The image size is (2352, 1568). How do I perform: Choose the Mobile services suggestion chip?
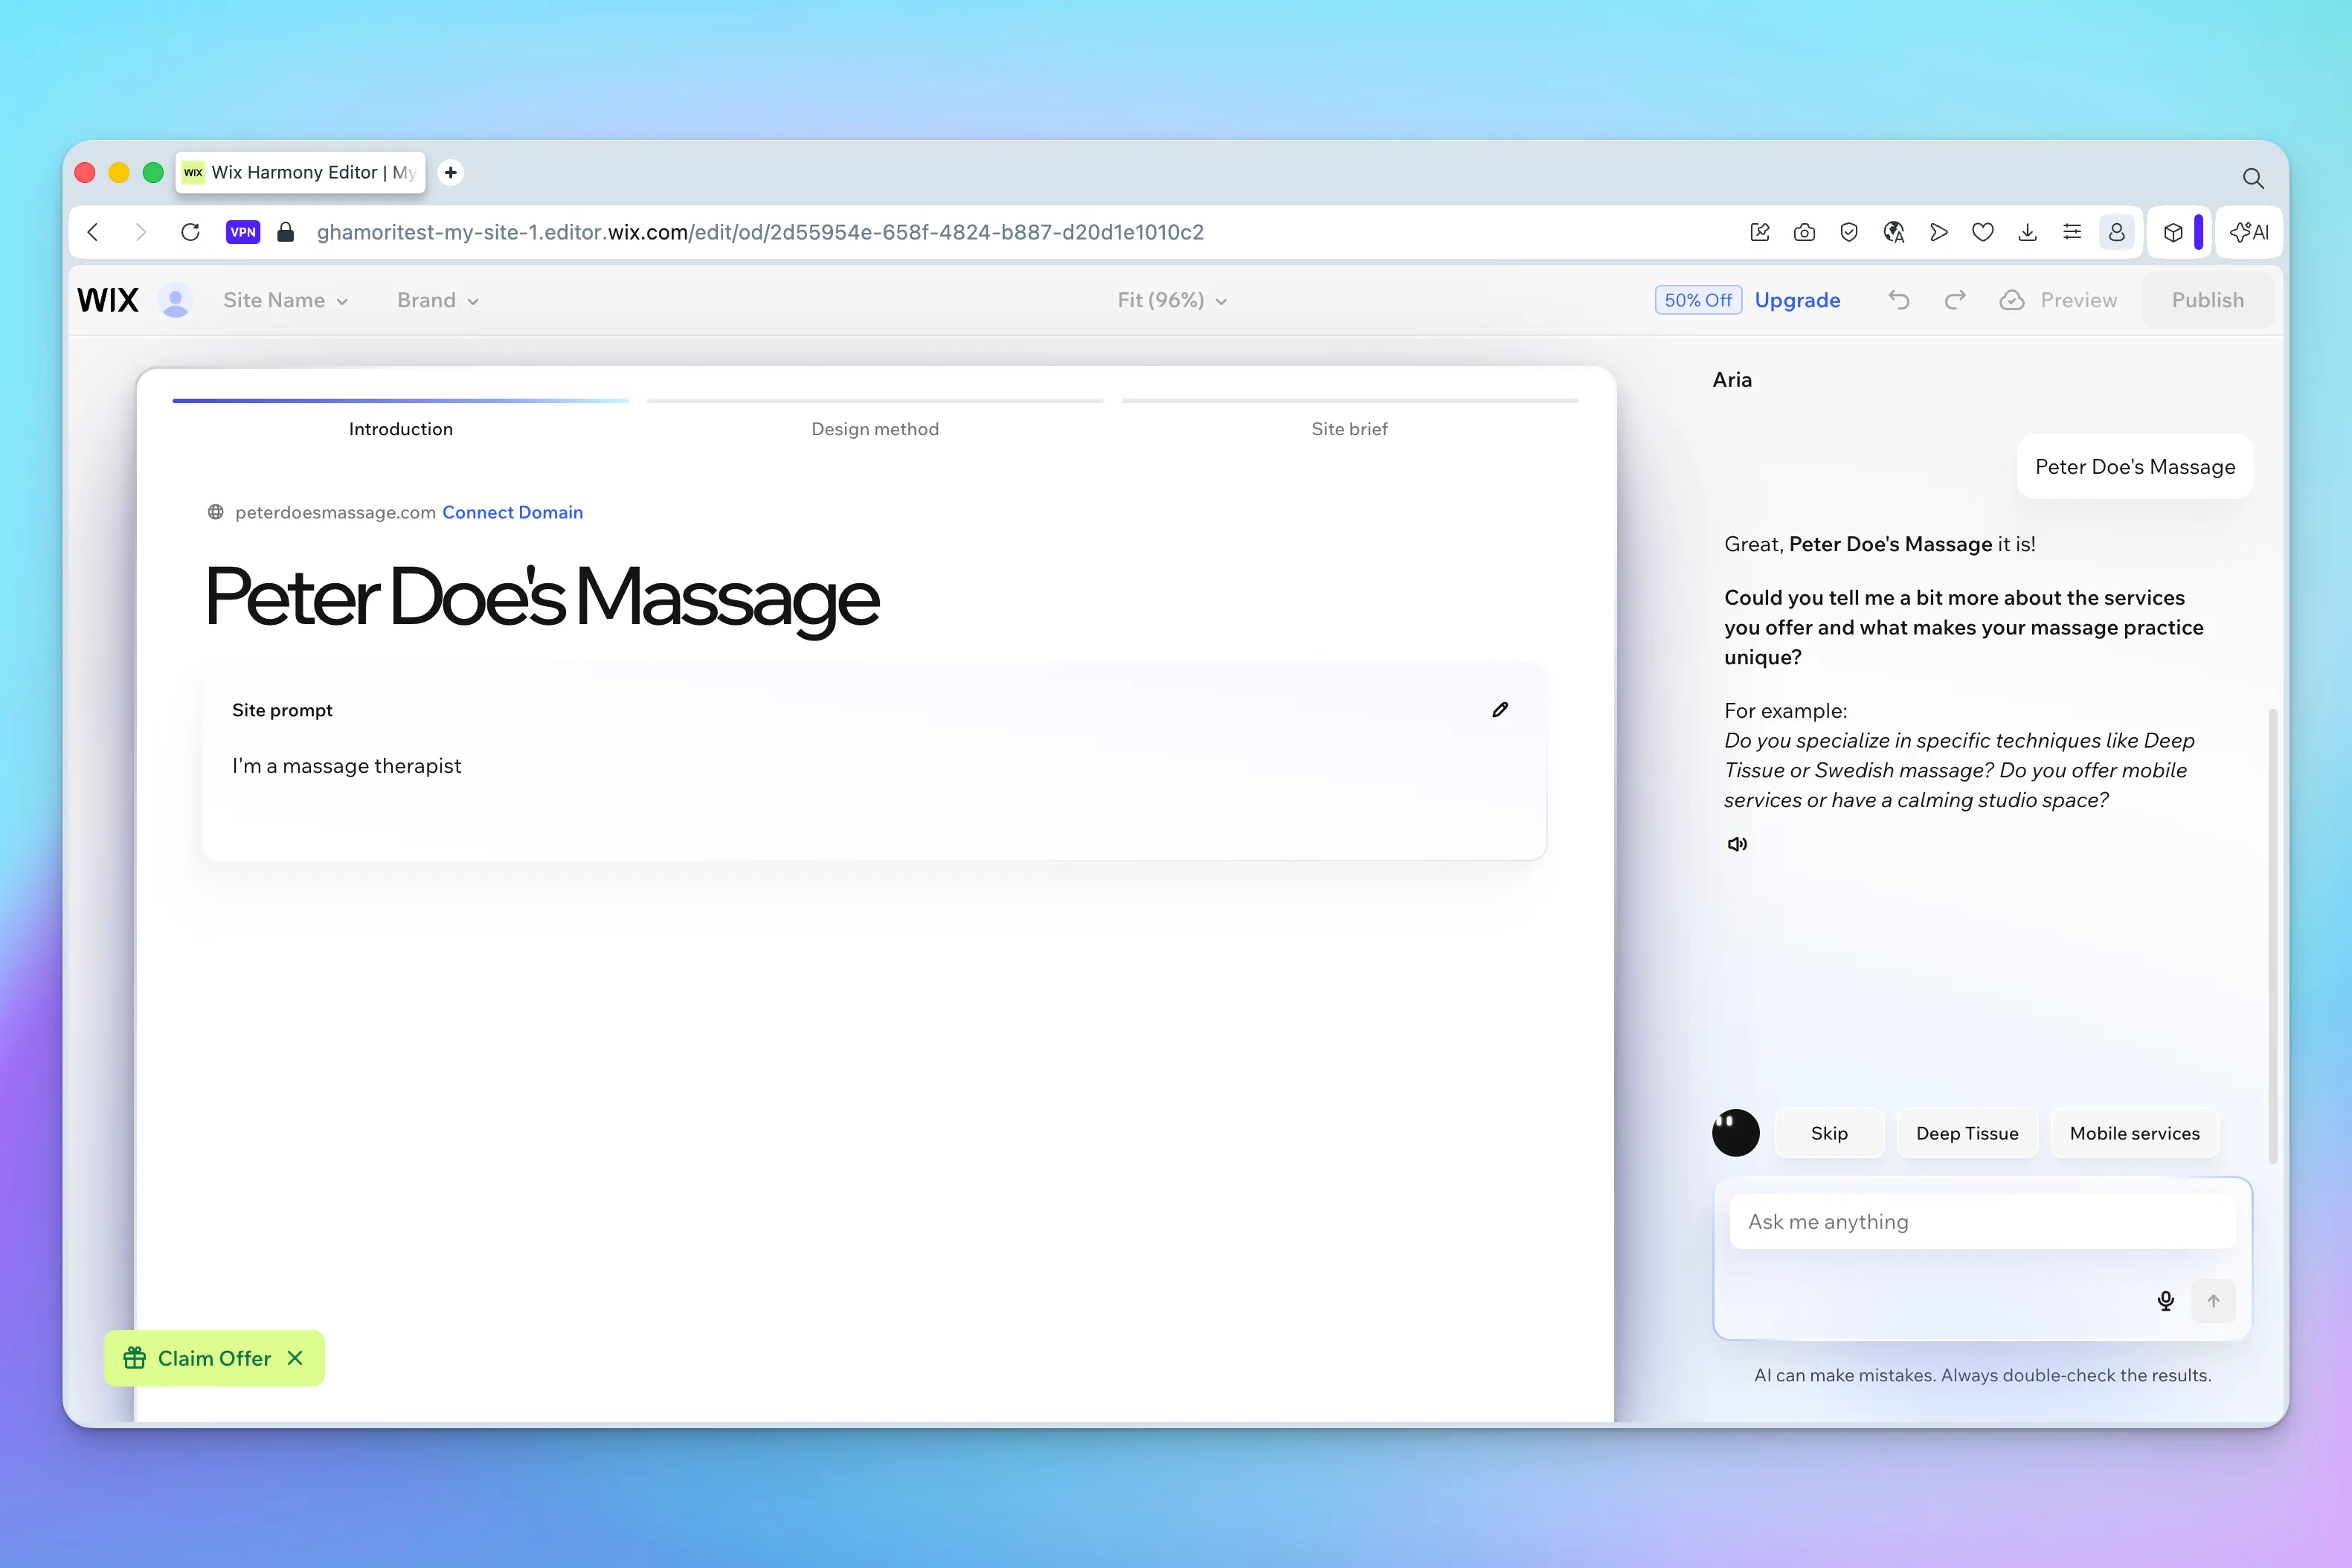[x=2134, y=1133]
